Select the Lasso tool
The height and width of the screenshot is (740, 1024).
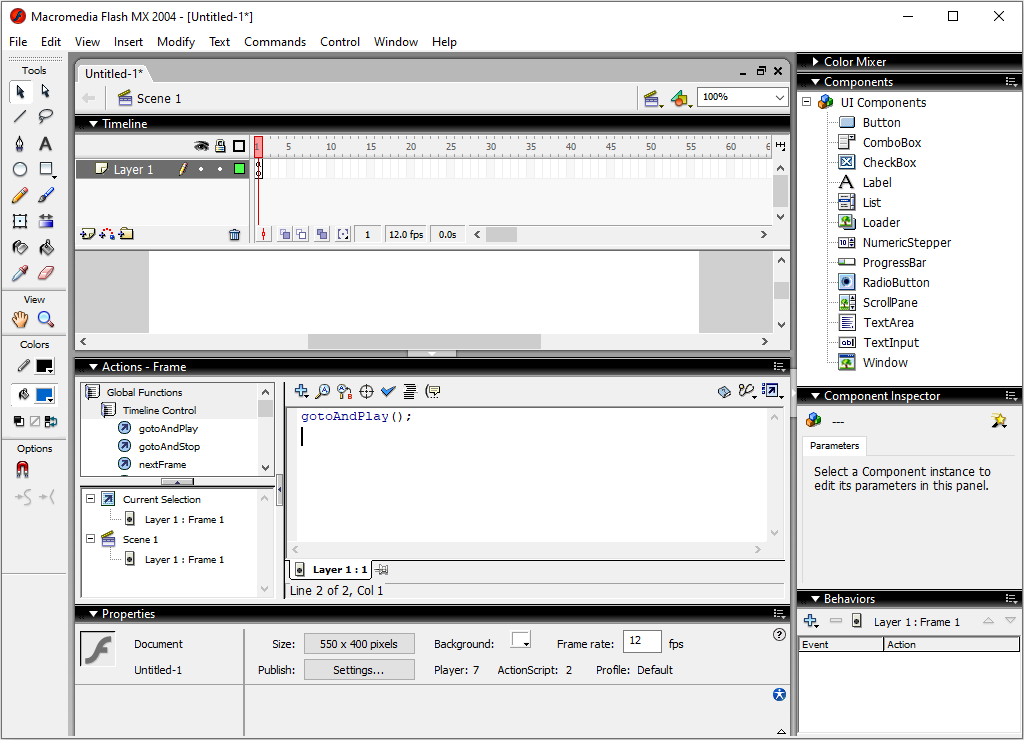click(x=45, y=117)
